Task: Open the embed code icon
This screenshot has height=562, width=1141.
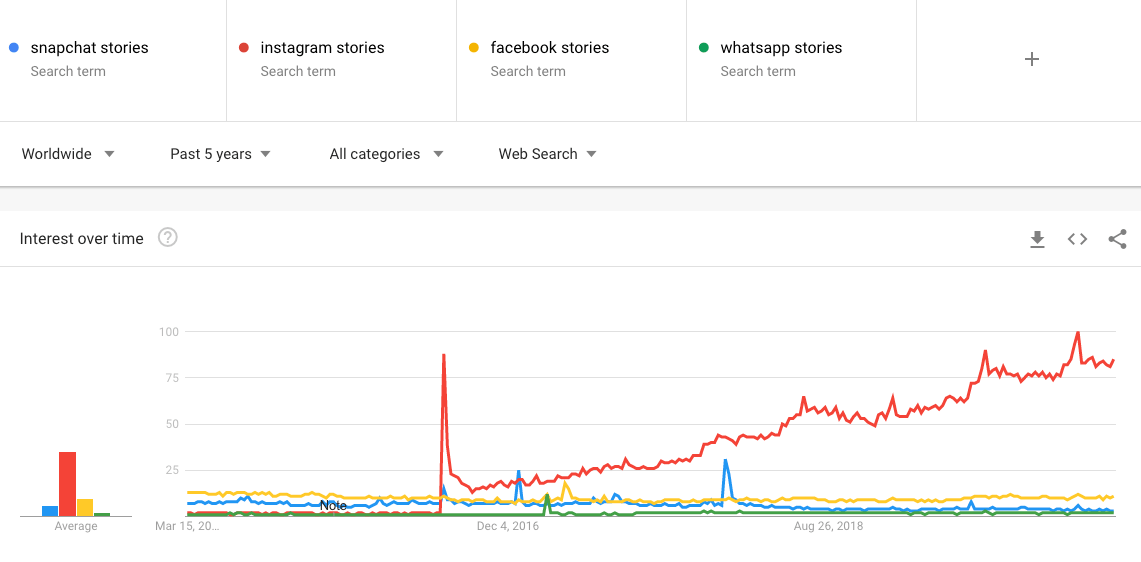Action: click(1077, 239)
